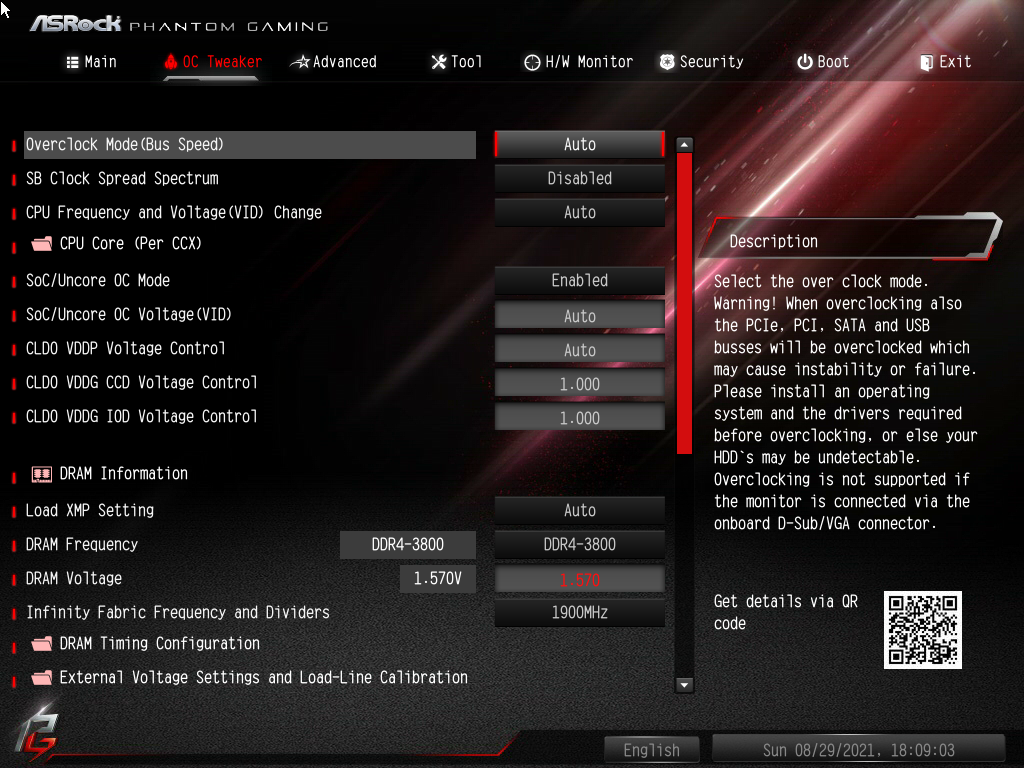Select SB Clock Spread Spectrum label
1024x768 pixels.
pyautogui.click(x=122, y=178)
